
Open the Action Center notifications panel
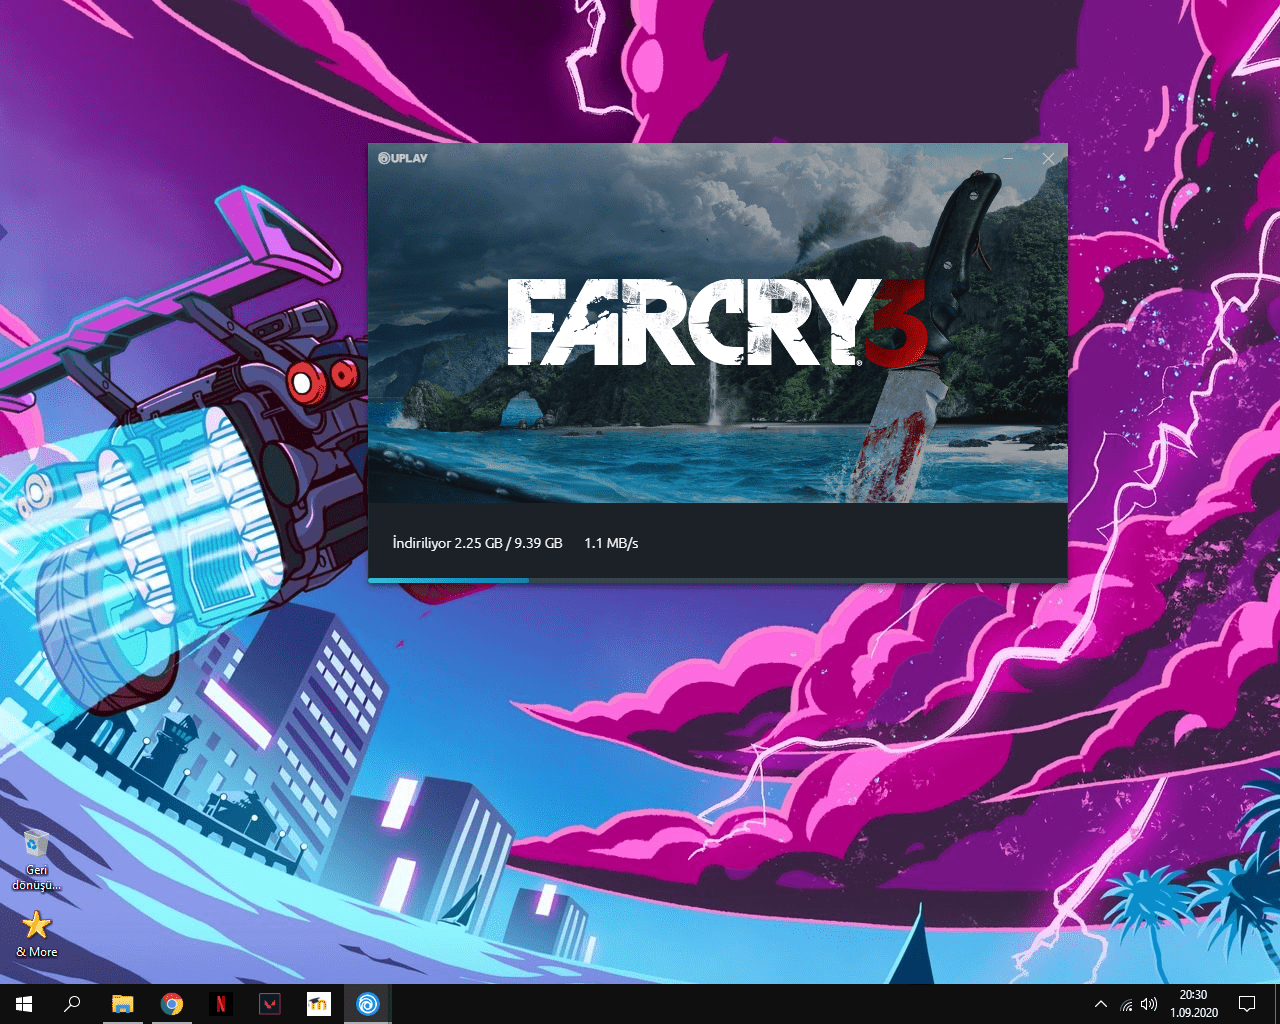tap(1247, 1004)
